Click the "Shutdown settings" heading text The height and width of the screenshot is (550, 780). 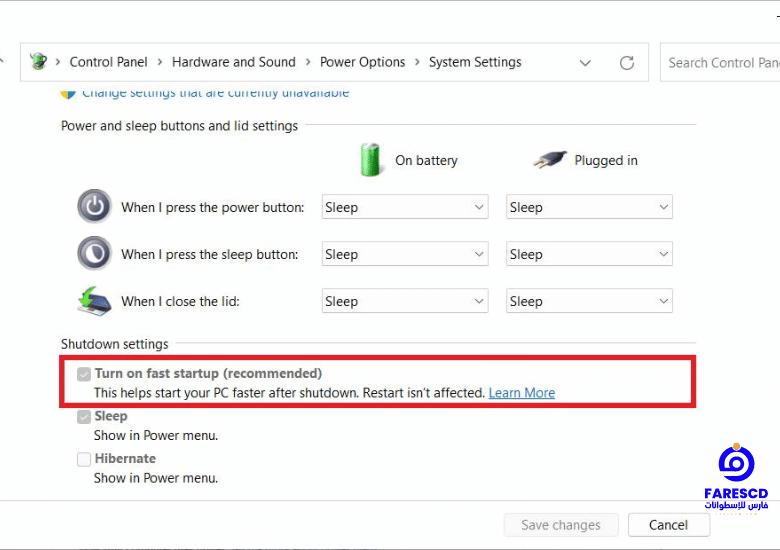click(114, 344)
